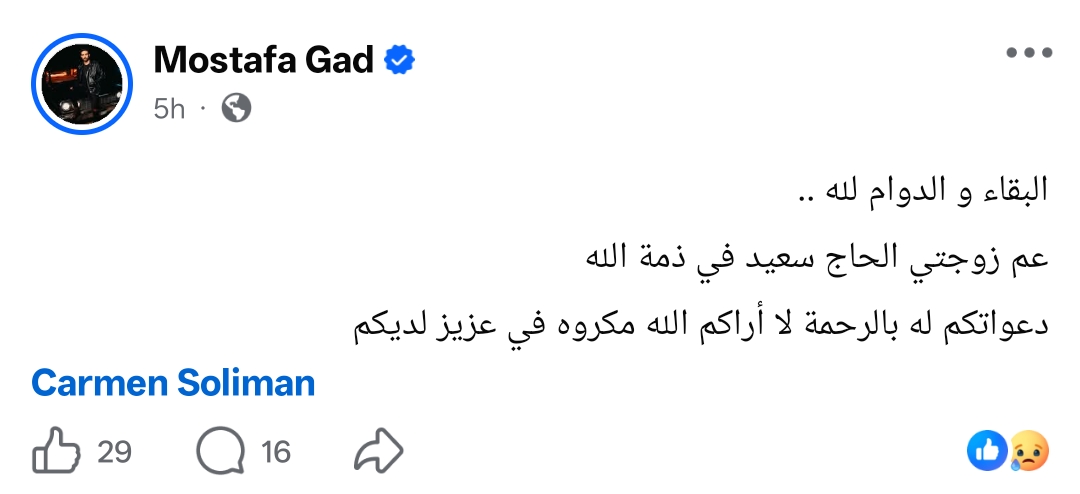1080x494 pixels.
Task: Open the Mostafa Gad profile name link
Action: (264, 61)
